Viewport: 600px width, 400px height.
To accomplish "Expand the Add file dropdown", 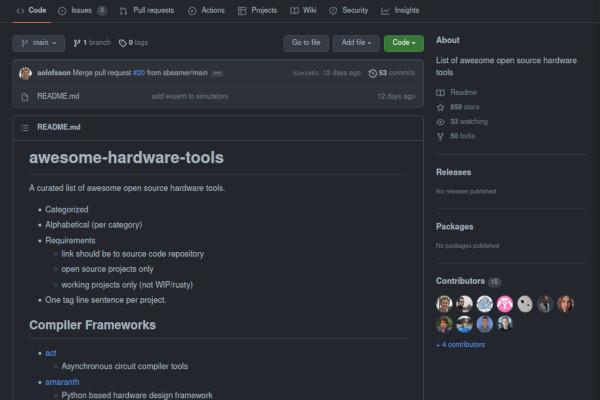I will click(x=356, y=43).
